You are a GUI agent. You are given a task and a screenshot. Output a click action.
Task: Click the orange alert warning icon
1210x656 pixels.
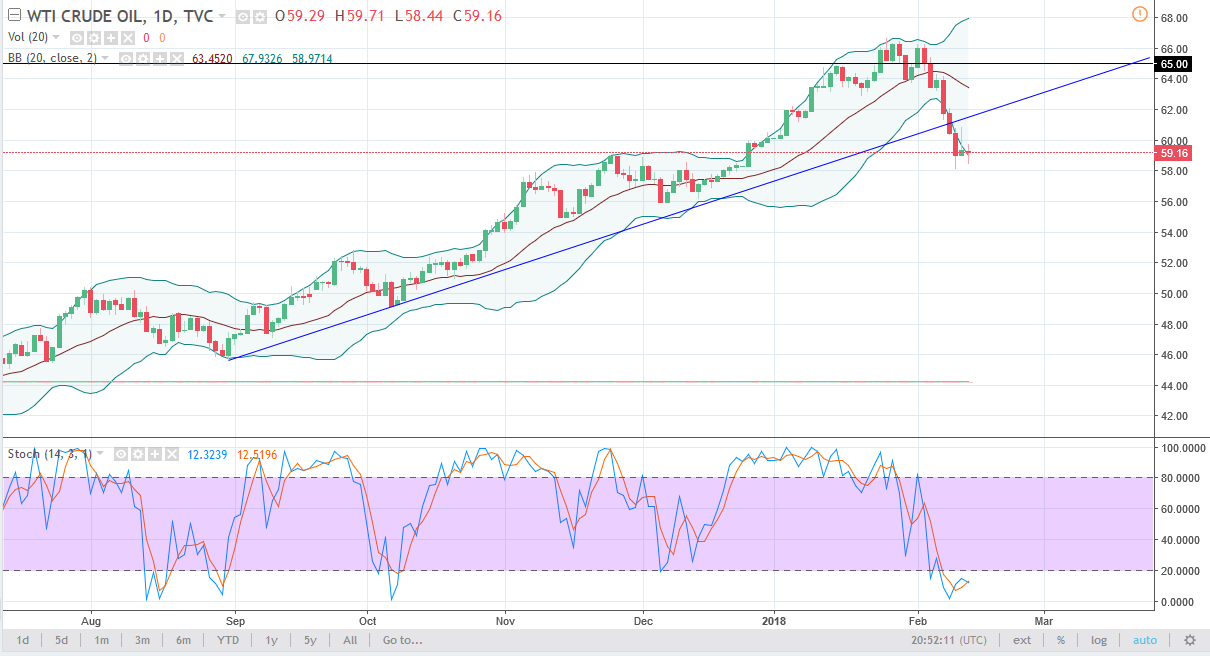point(1140,14)
